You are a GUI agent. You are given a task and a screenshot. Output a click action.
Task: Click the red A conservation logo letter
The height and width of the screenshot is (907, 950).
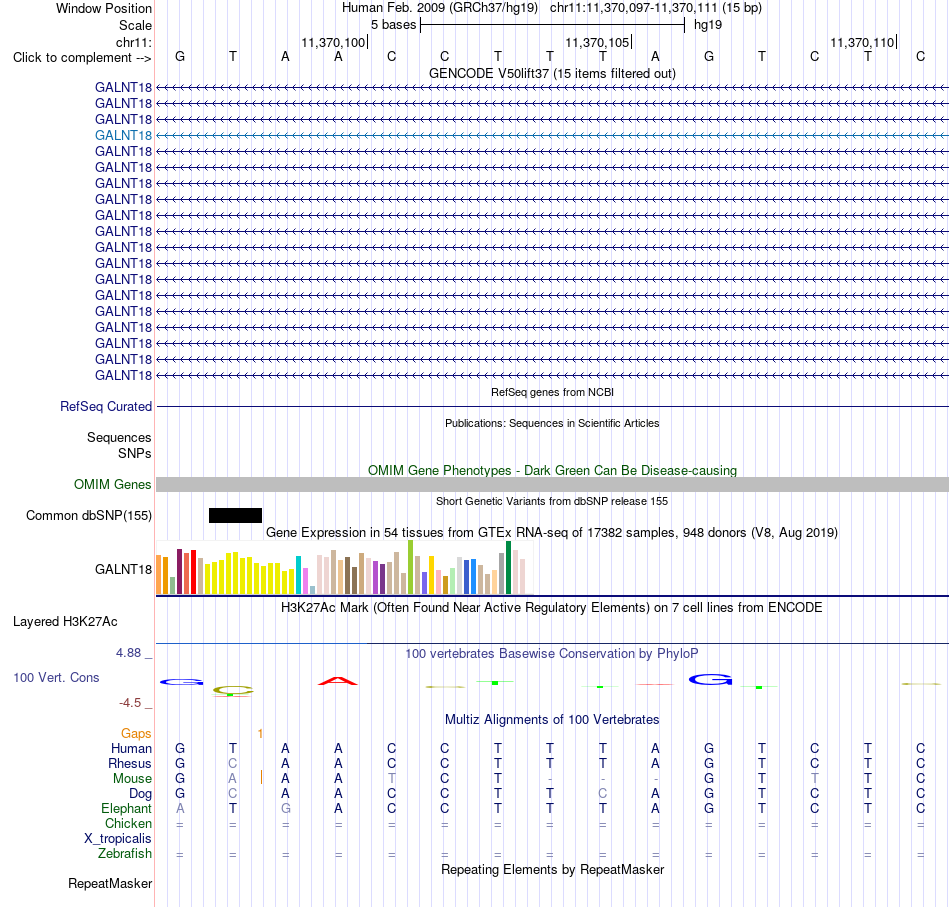click(338, 681)
